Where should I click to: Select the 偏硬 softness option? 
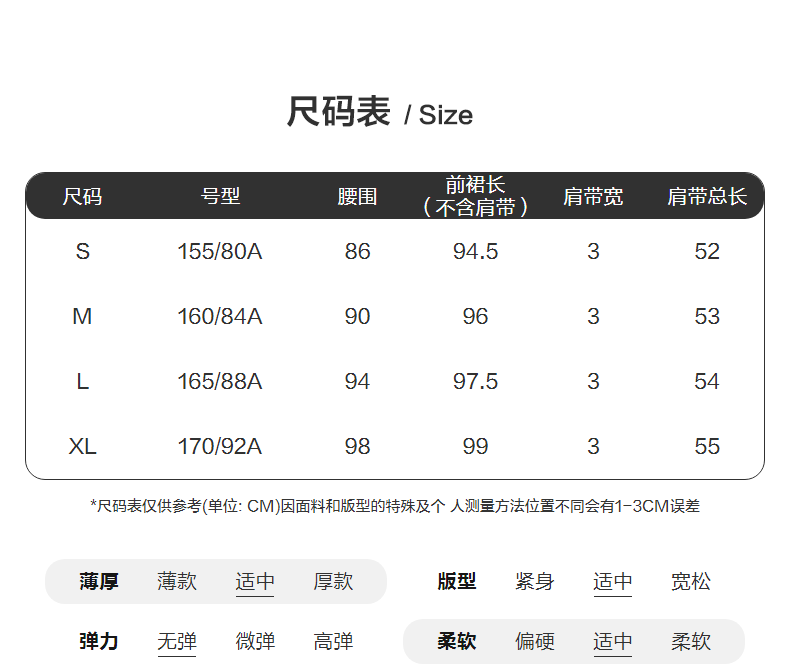(535, 642)
